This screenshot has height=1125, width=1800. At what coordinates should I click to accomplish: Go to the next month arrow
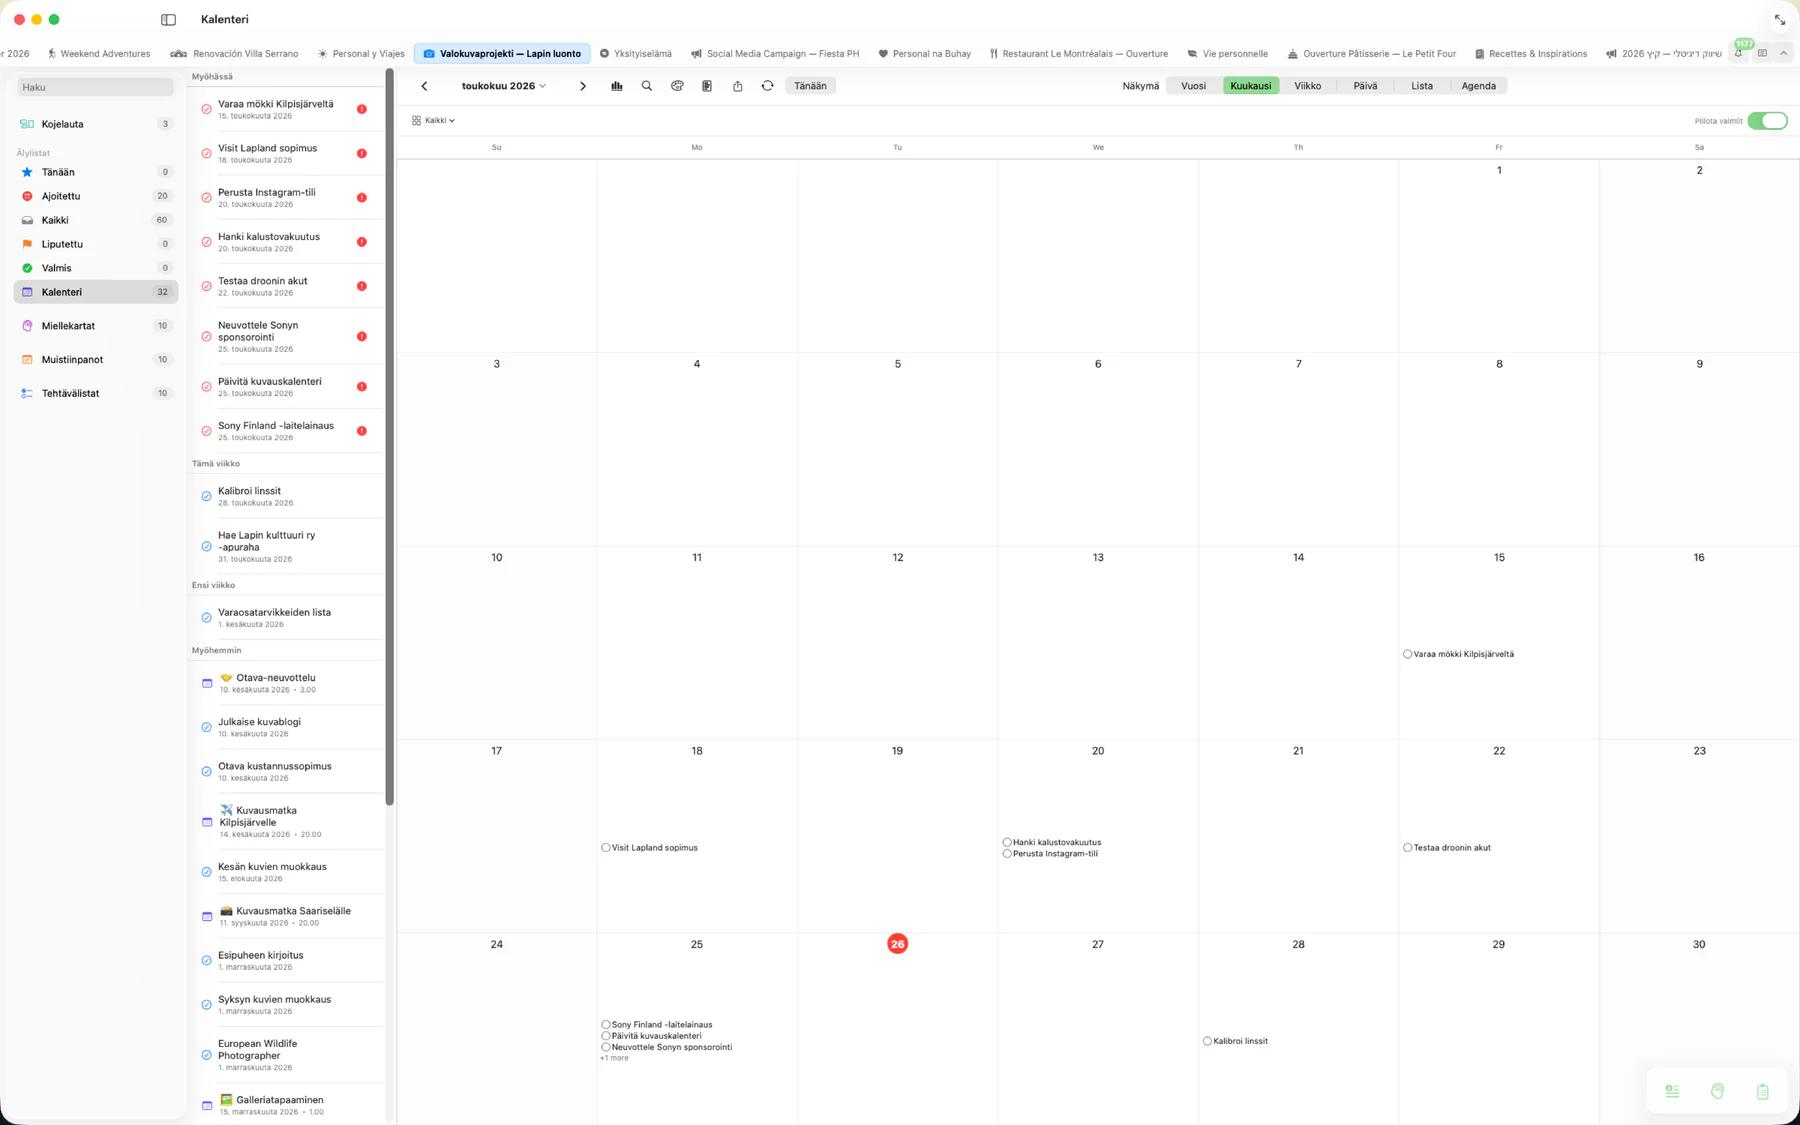click(583, 86)
